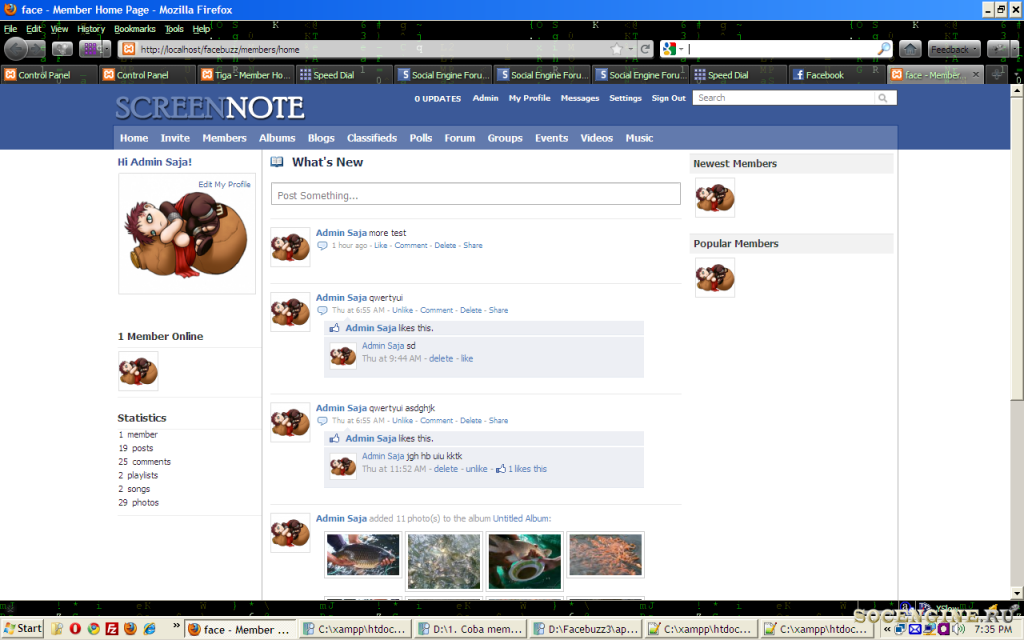Open the Newest Members avatar thumbnail
1024x640 pixels.
[x=714, y=197]
